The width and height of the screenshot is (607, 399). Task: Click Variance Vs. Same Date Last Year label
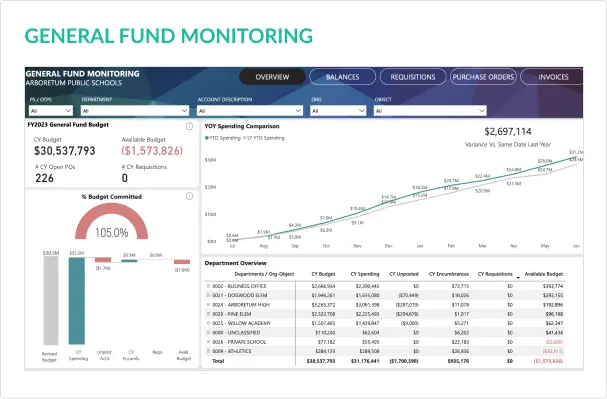pos(508,144)
